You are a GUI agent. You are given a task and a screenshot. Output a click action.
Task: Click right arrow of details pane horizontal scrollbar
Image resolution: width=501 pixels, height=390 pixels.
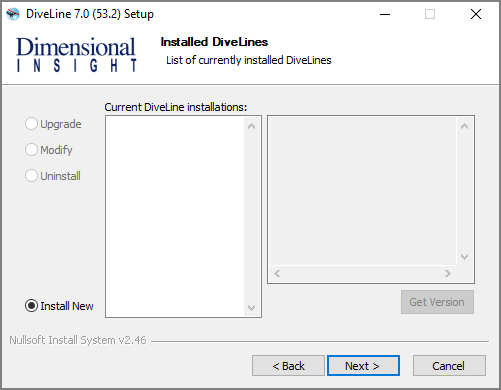(x=448, y=274)
